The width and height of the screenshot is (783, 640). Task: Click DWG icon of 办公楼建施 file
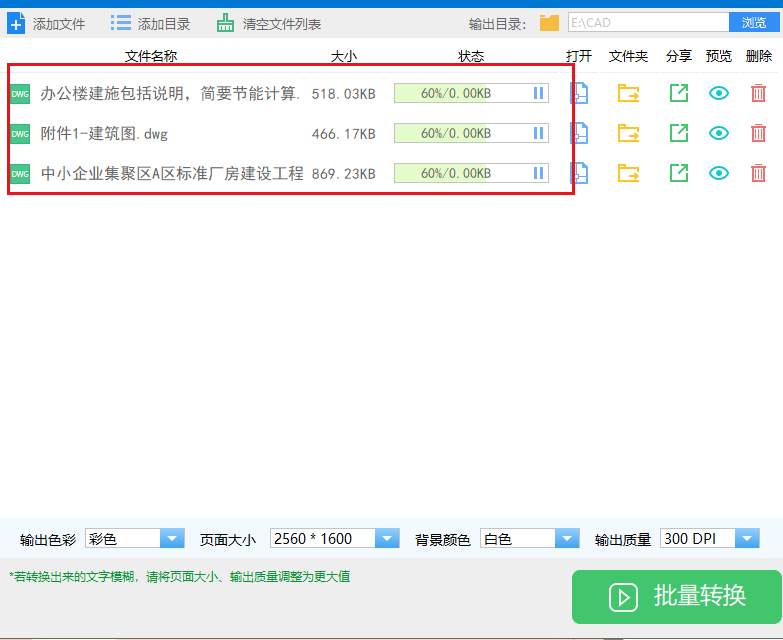click(x=20, y=94)
